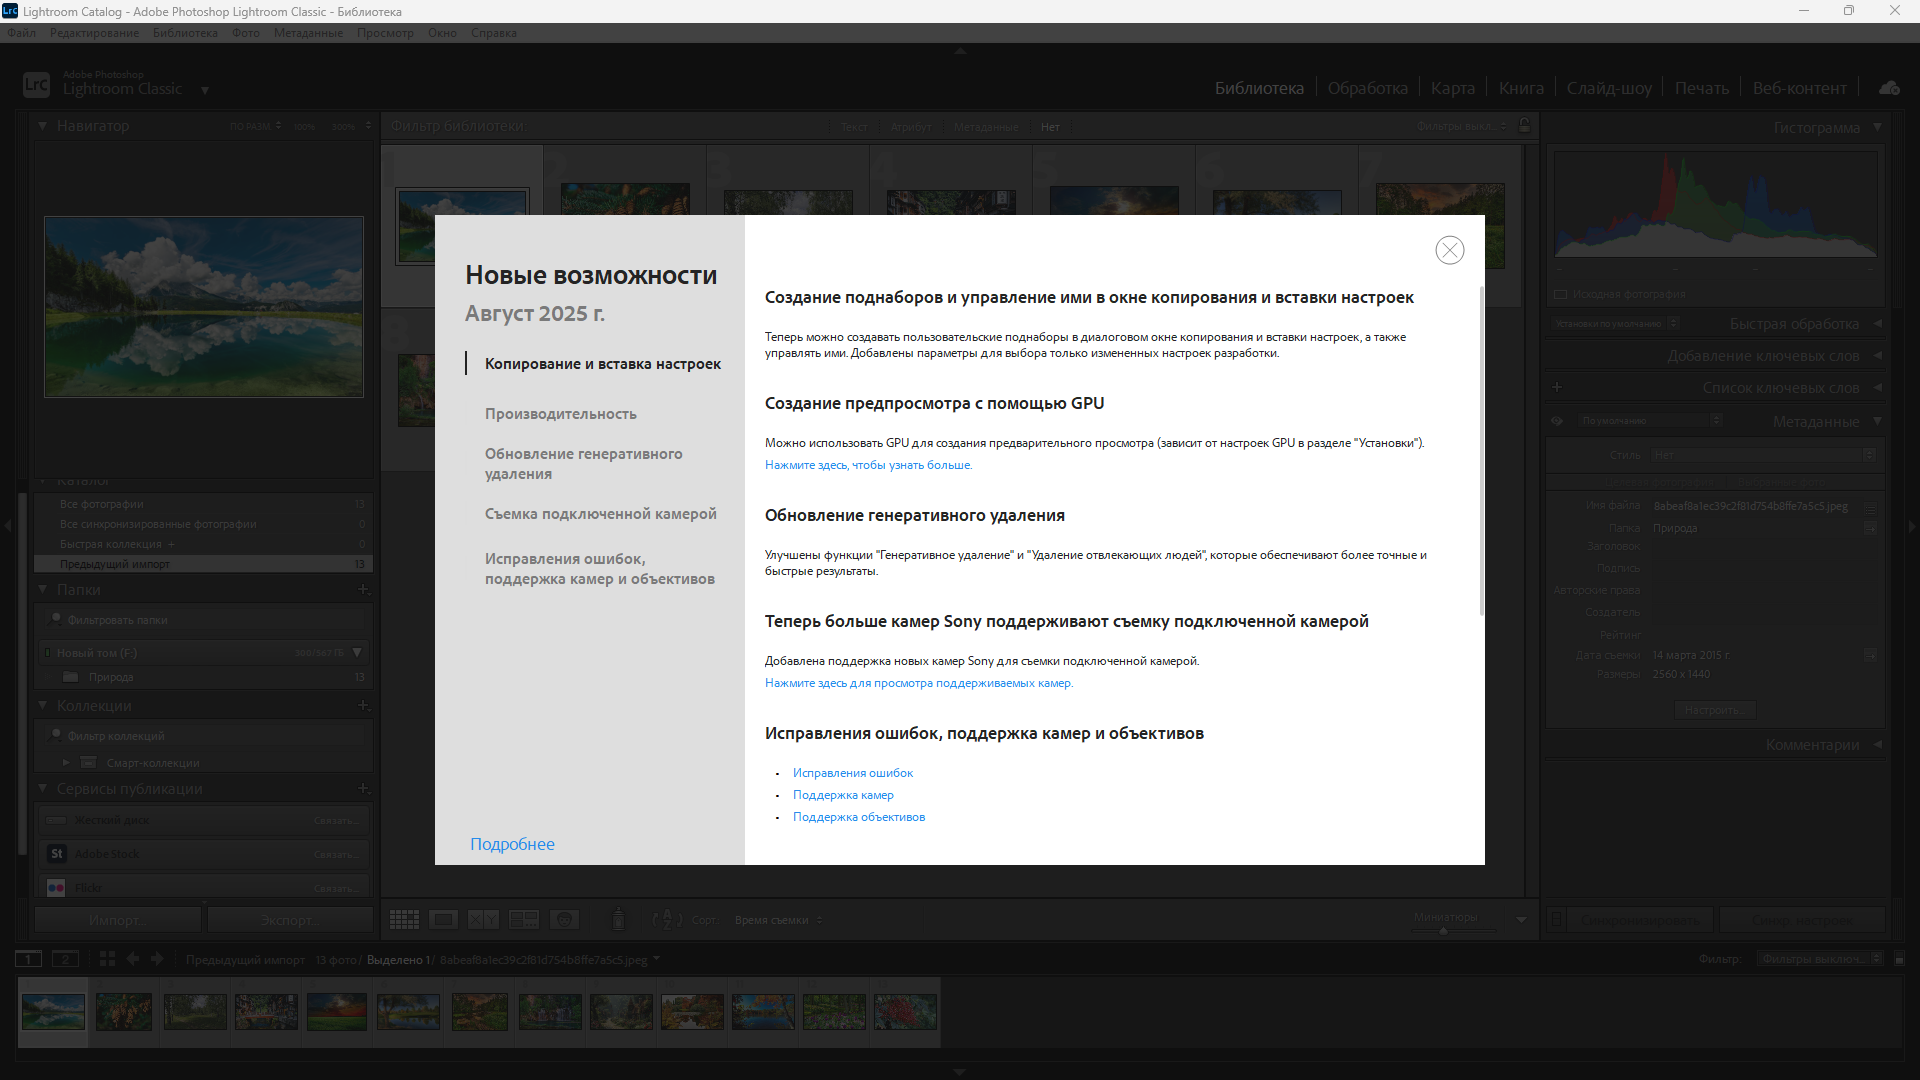Toggle the Исходная фотография checkbox
The width and height of the screenshot is (1920, 1080).
1560,294
